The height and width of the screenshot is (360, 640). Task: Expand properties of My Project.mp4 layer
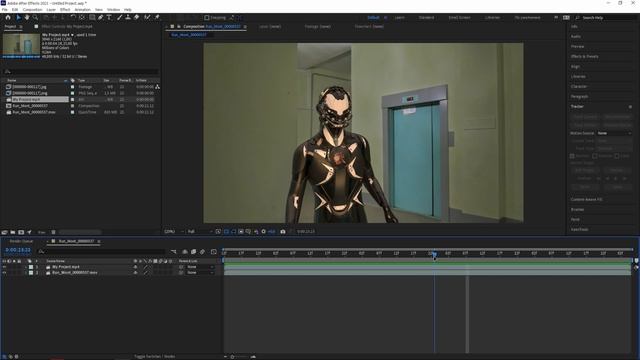(25, 267)
